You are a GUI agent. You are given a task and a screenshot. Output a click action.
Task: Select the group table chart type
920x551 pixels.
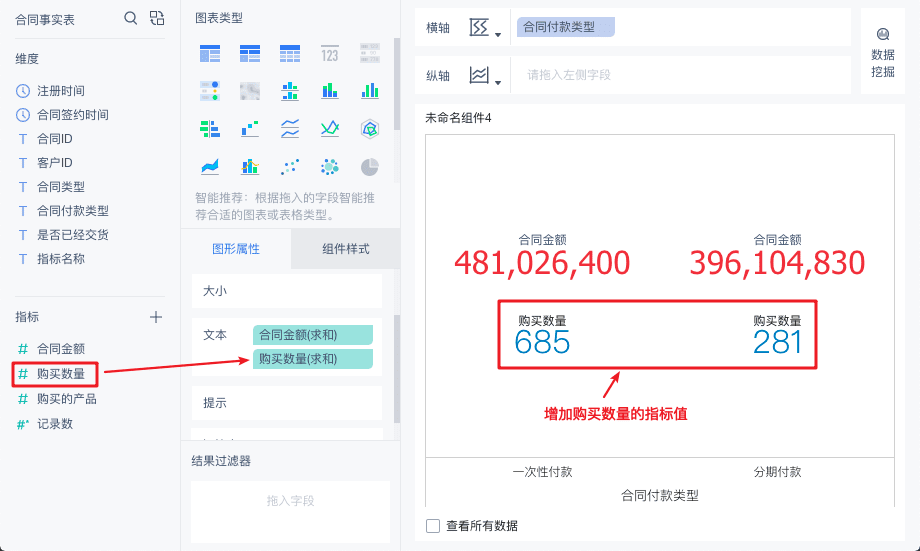tap(210, 54)
